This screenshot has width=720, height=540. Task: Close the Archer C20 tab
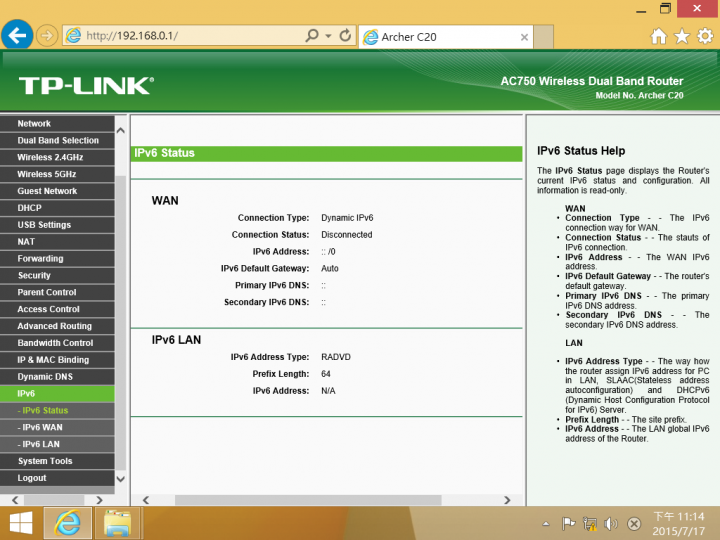[x=524, y=37]
